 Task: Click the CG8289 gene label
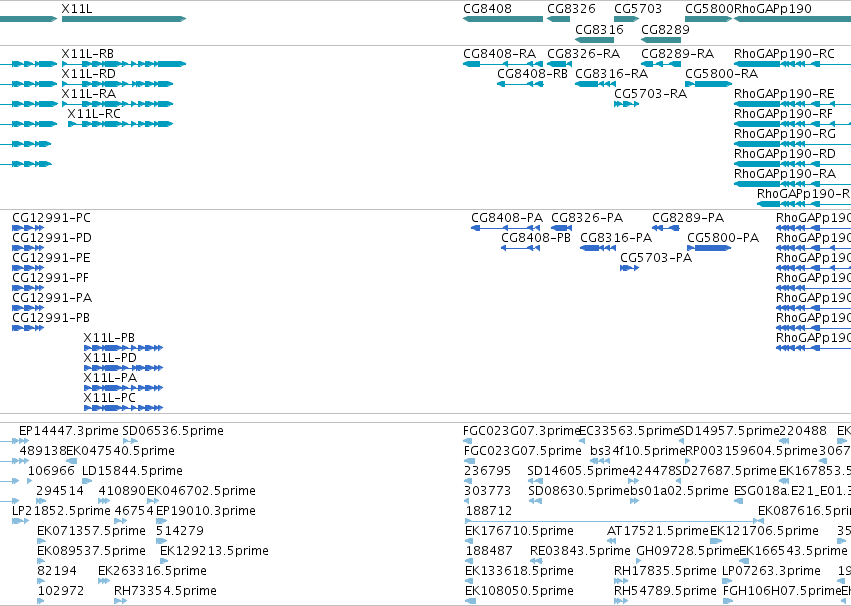665,29
